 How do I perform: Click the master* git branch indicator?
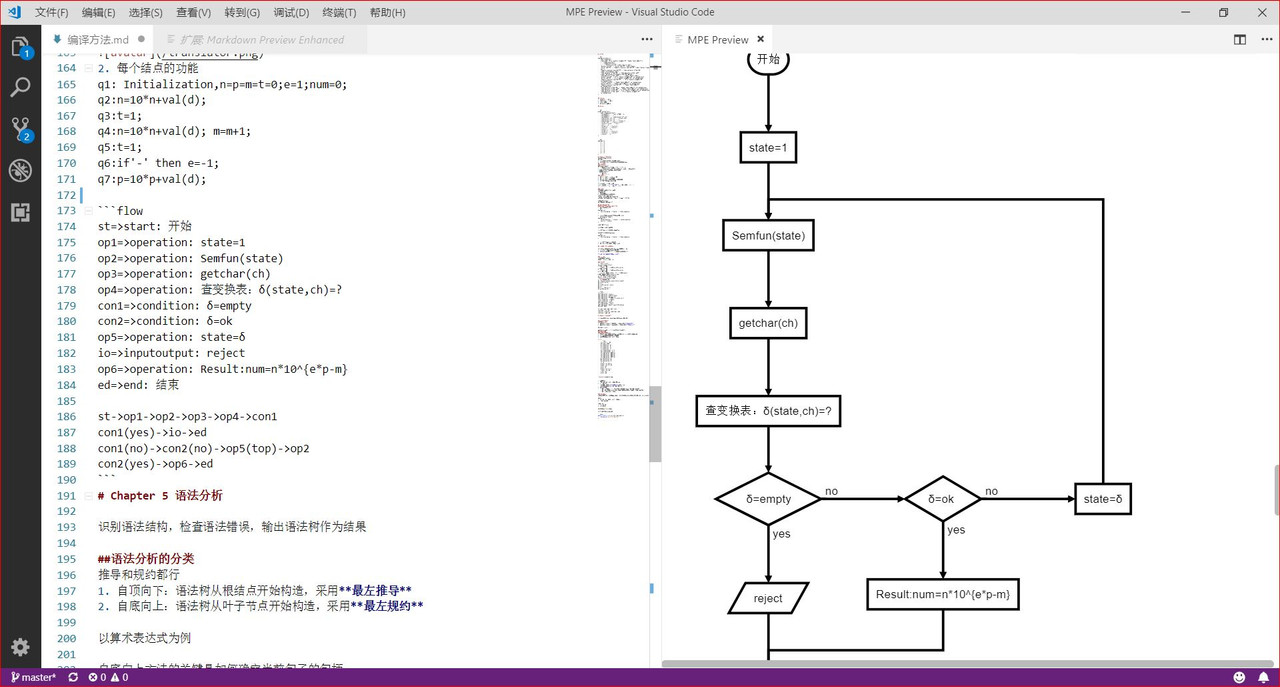(33, 677)
